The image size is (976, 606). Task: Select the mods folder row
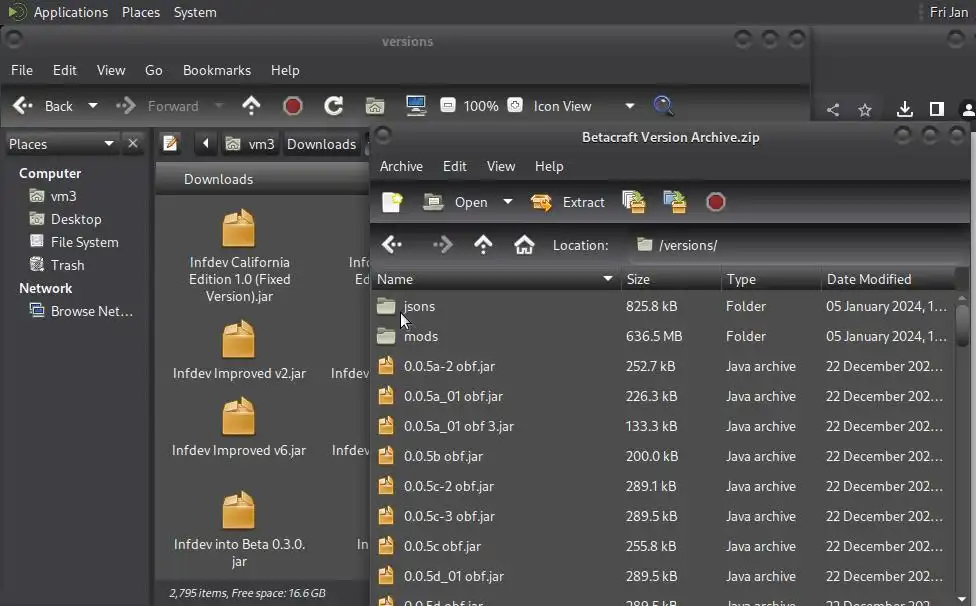pos(662,336)
